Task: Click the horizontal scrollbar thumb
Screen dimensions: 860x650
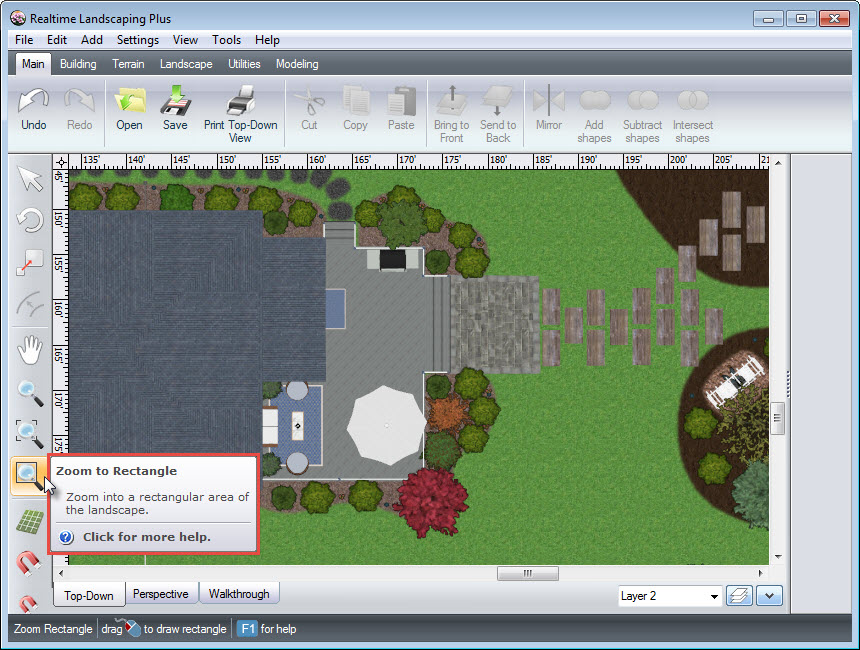Action: tap(528, 573)
